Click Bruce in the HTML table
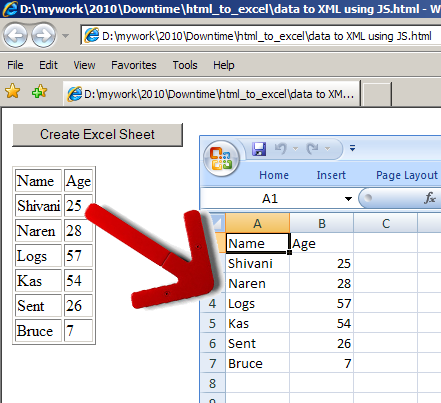The width and height of the screenshot is (441, 403). click(x=38, y=331)
